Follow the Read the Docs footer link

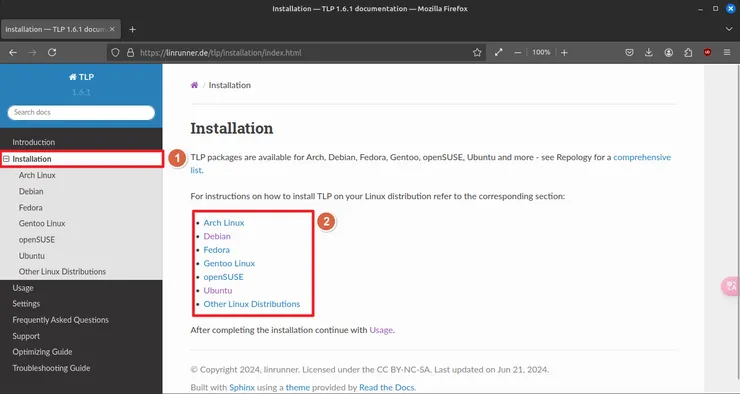[x=387, y=387]
